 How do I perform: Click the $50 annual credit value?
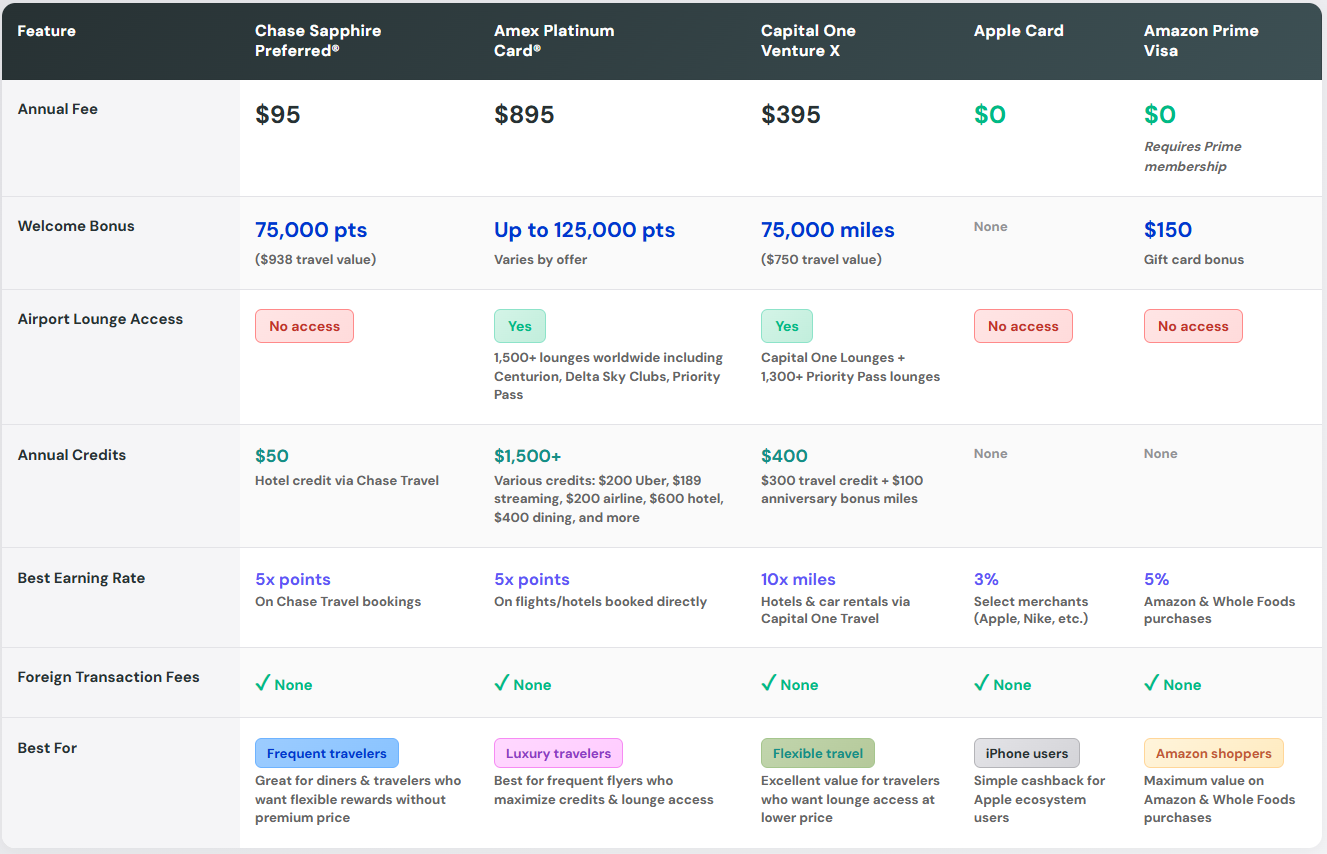pyautogui.click(x=272, y=456)
